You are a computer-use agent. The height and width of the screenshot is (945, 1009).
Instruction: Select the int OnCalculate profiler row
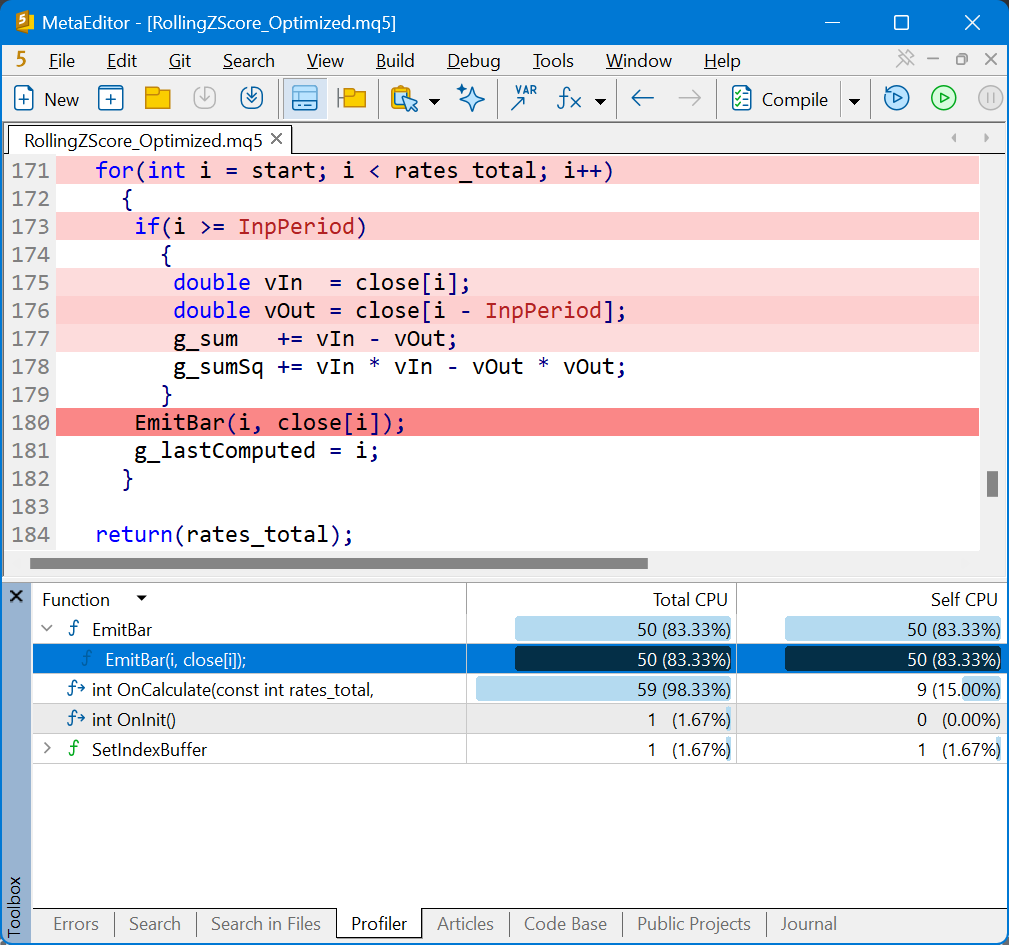[x=519, y=689]
